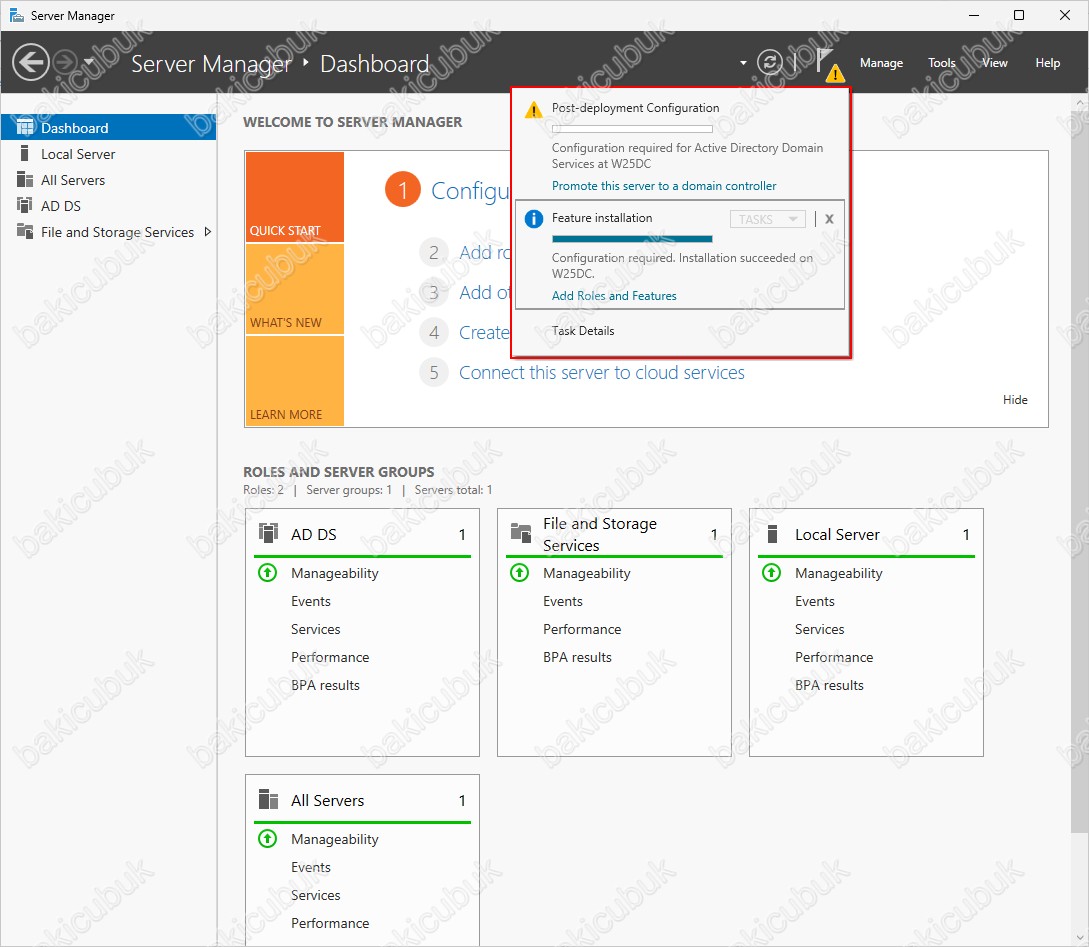Click the back navigation arrow
This screenshot has height=947, width=1089.
[x=31, y=62]
